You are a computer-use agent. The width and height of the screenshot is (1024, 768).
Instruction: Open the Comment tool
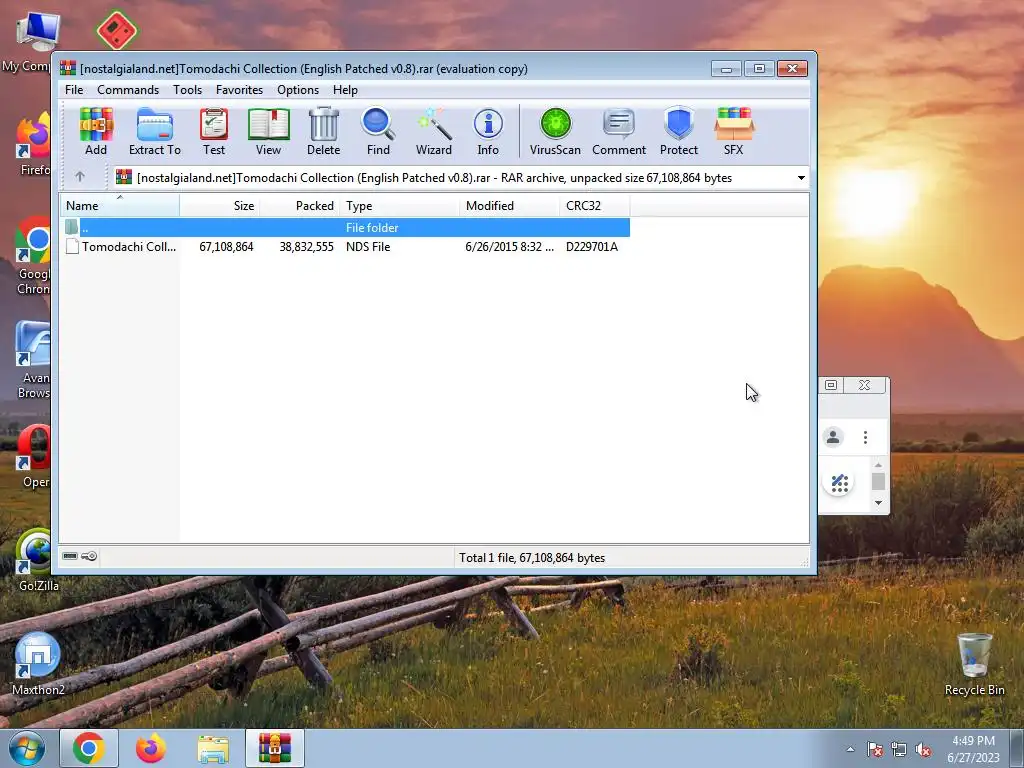click(619, 131)
